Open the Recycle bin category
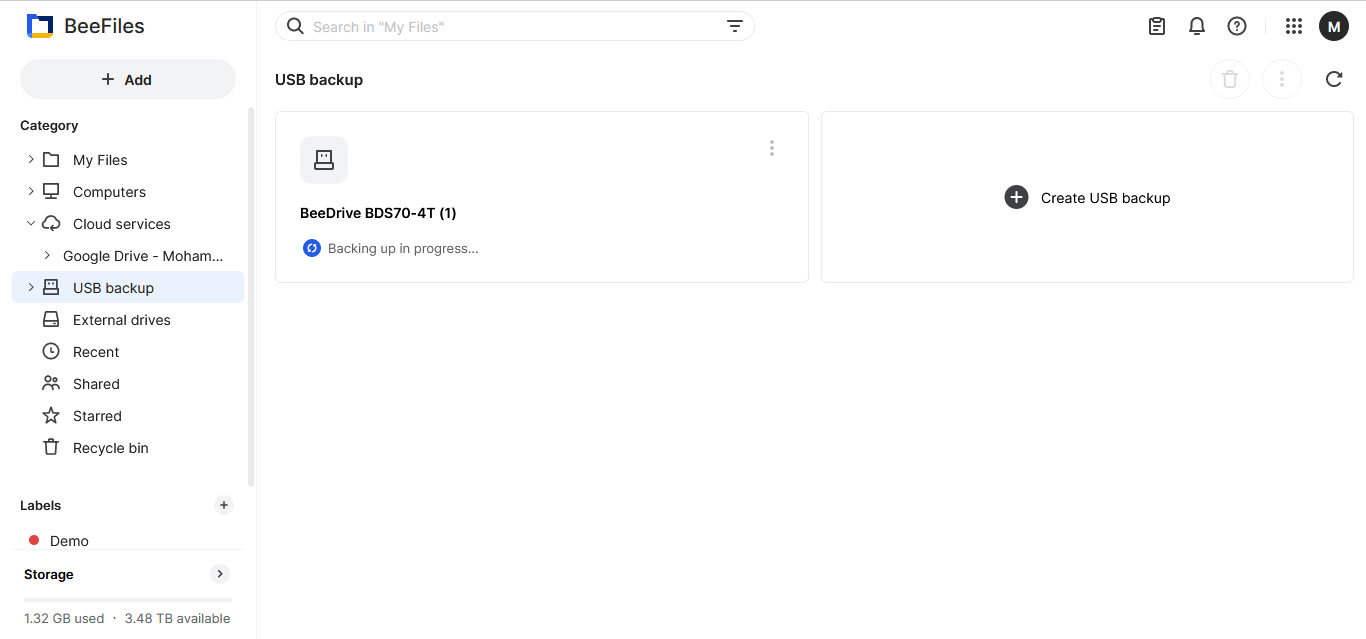The width and height of the screenshot is (1366, 639). click(110, 448)
